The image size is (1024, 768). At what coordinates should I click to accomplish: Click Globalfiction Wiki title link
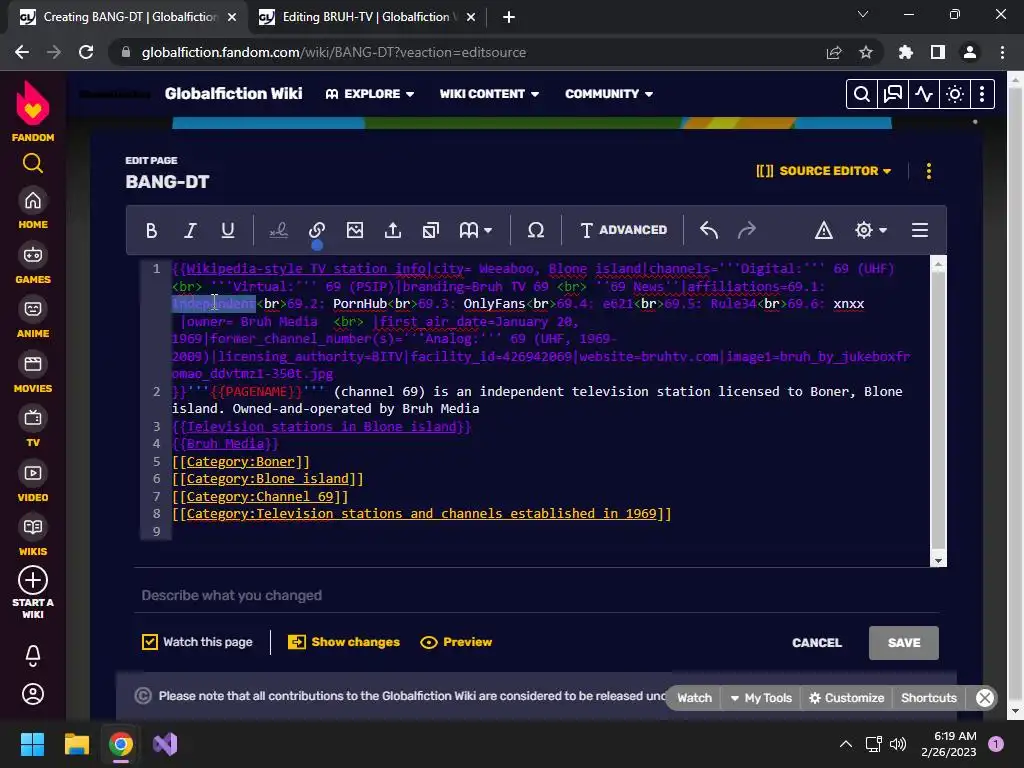point(233,93)
